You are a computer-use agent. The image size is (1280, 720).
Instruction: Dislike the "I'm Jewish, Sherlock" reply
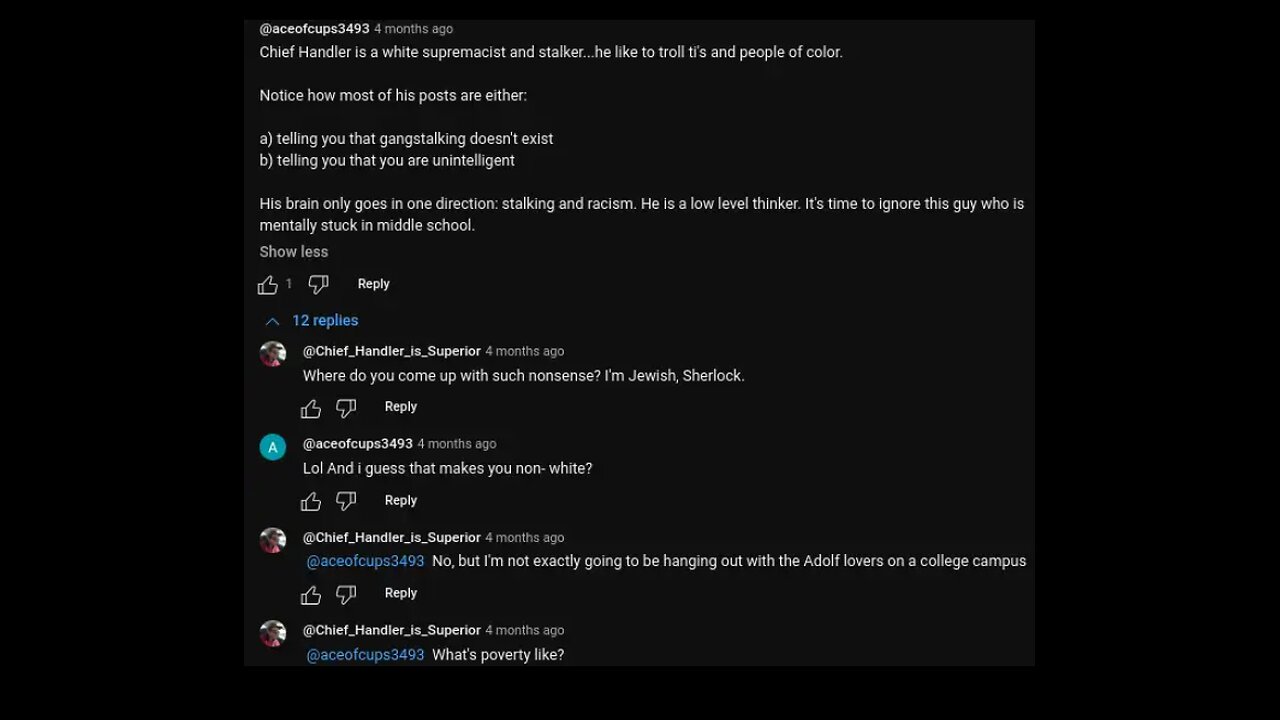(x=346, y=408)
